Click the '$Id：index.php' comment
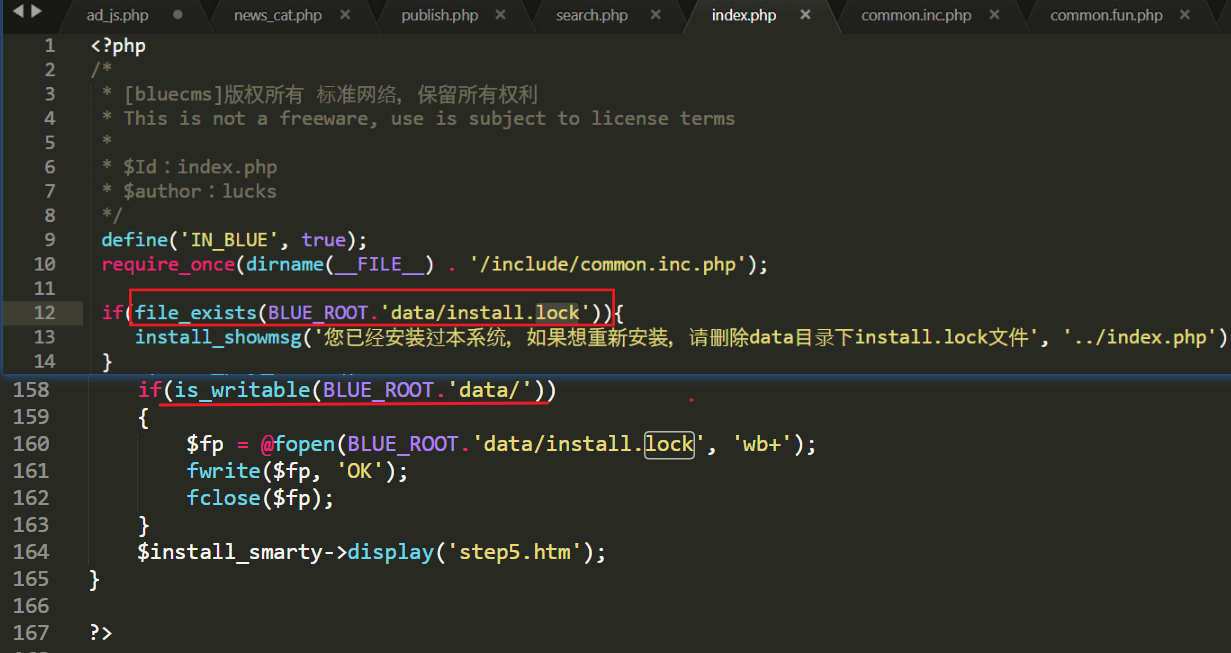Viewport: 1231px width, 653px height. [x=200, y=167]
